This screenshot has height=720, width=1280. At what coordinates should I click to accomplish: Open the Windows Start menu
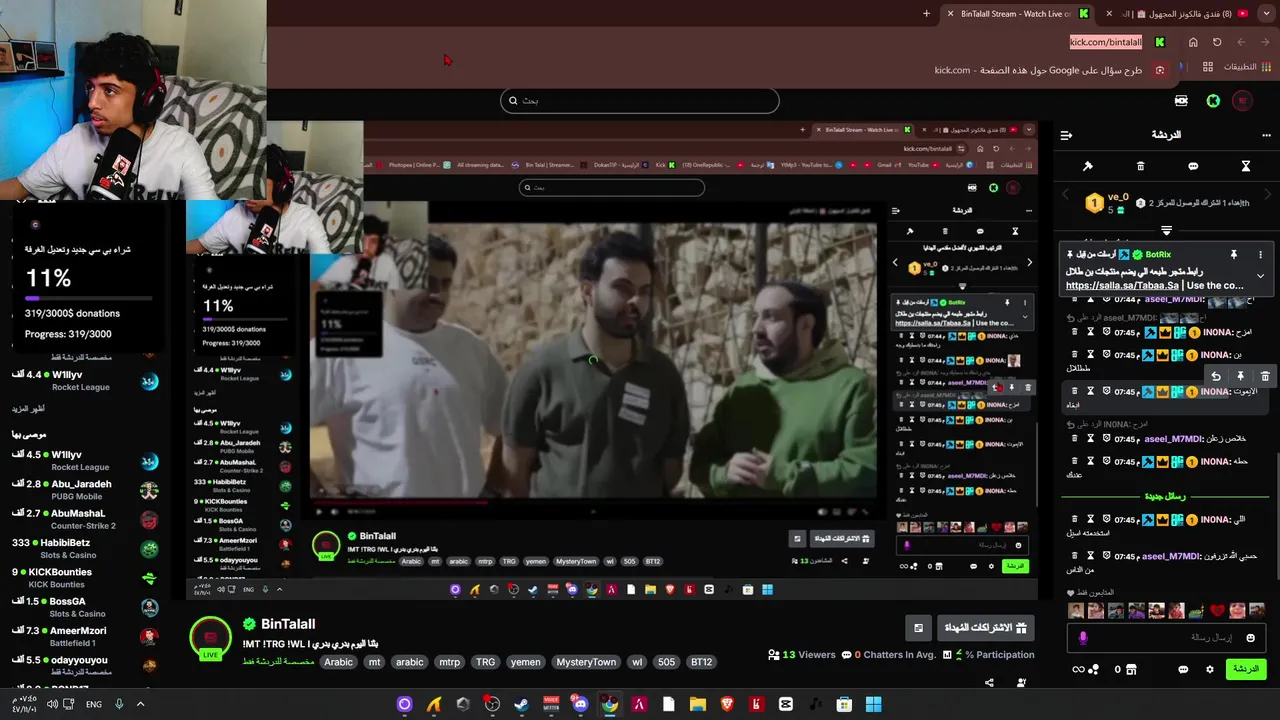[x=873, y=704]
